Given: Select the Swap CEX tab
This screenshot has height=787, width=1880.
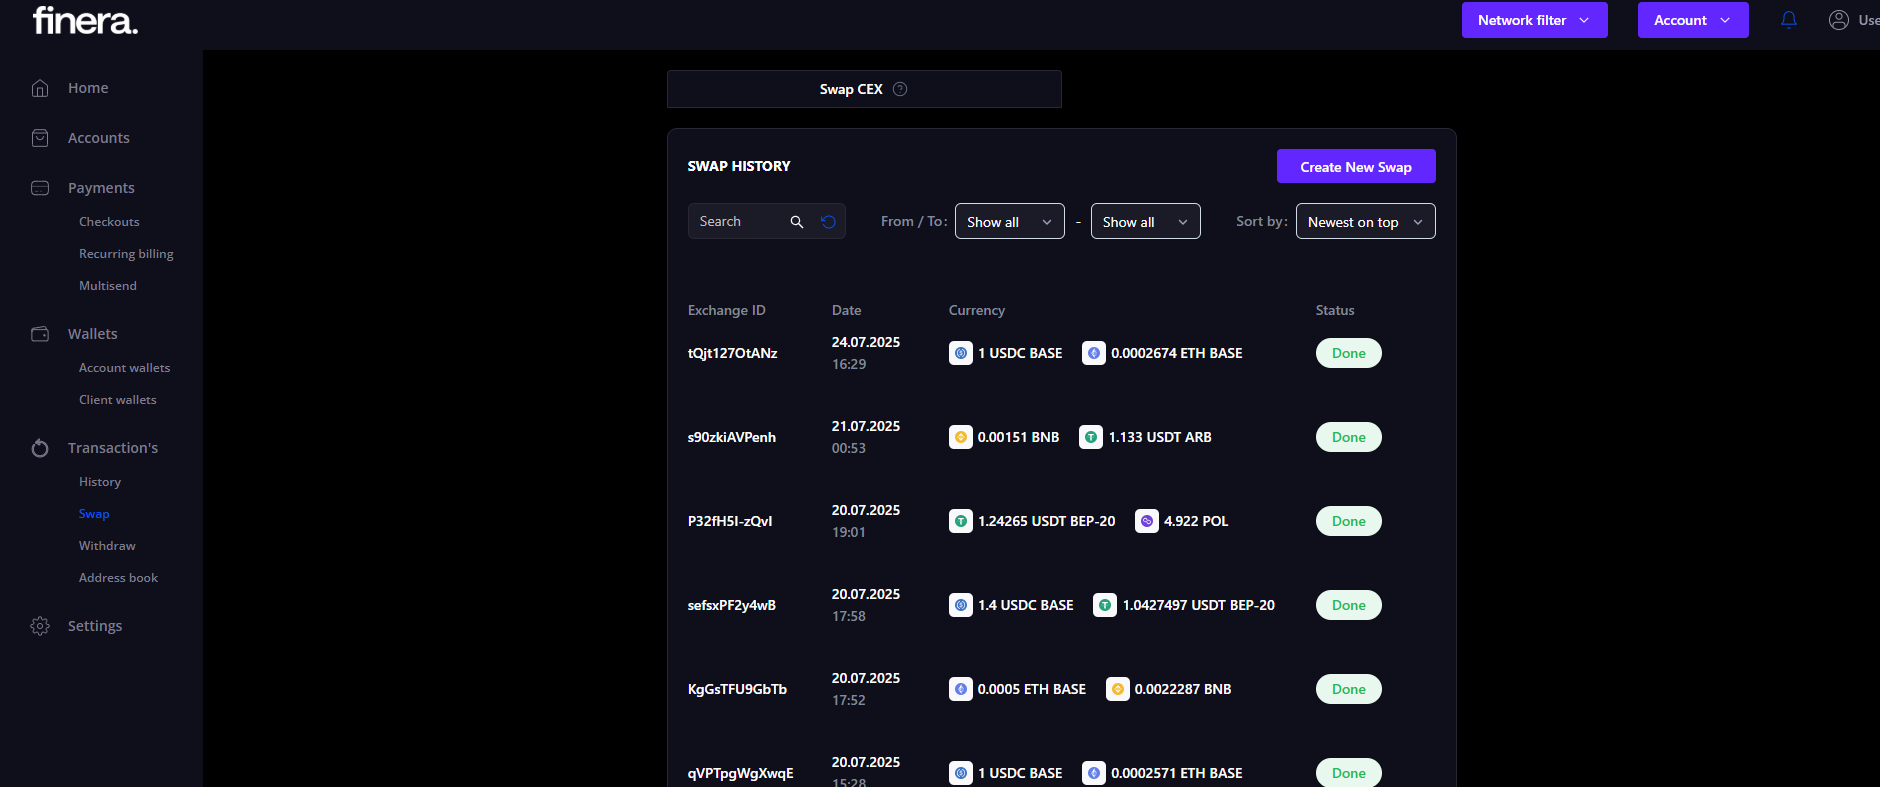Looking at the screenshot, I should point(851,89).
